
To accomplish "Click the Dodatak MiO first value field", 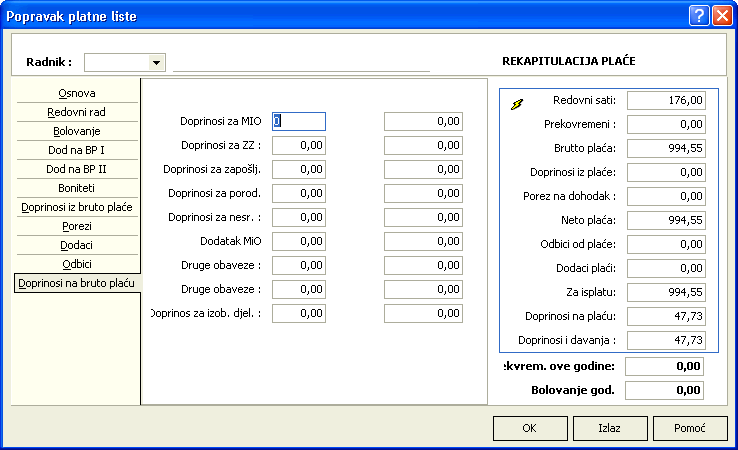I will click(x=299, y=241).
